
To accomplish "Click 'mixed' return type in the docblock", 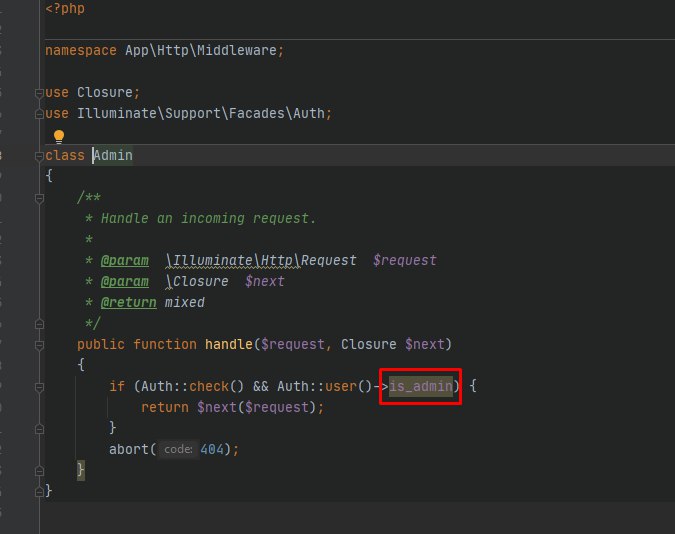I will coord(185,303).
